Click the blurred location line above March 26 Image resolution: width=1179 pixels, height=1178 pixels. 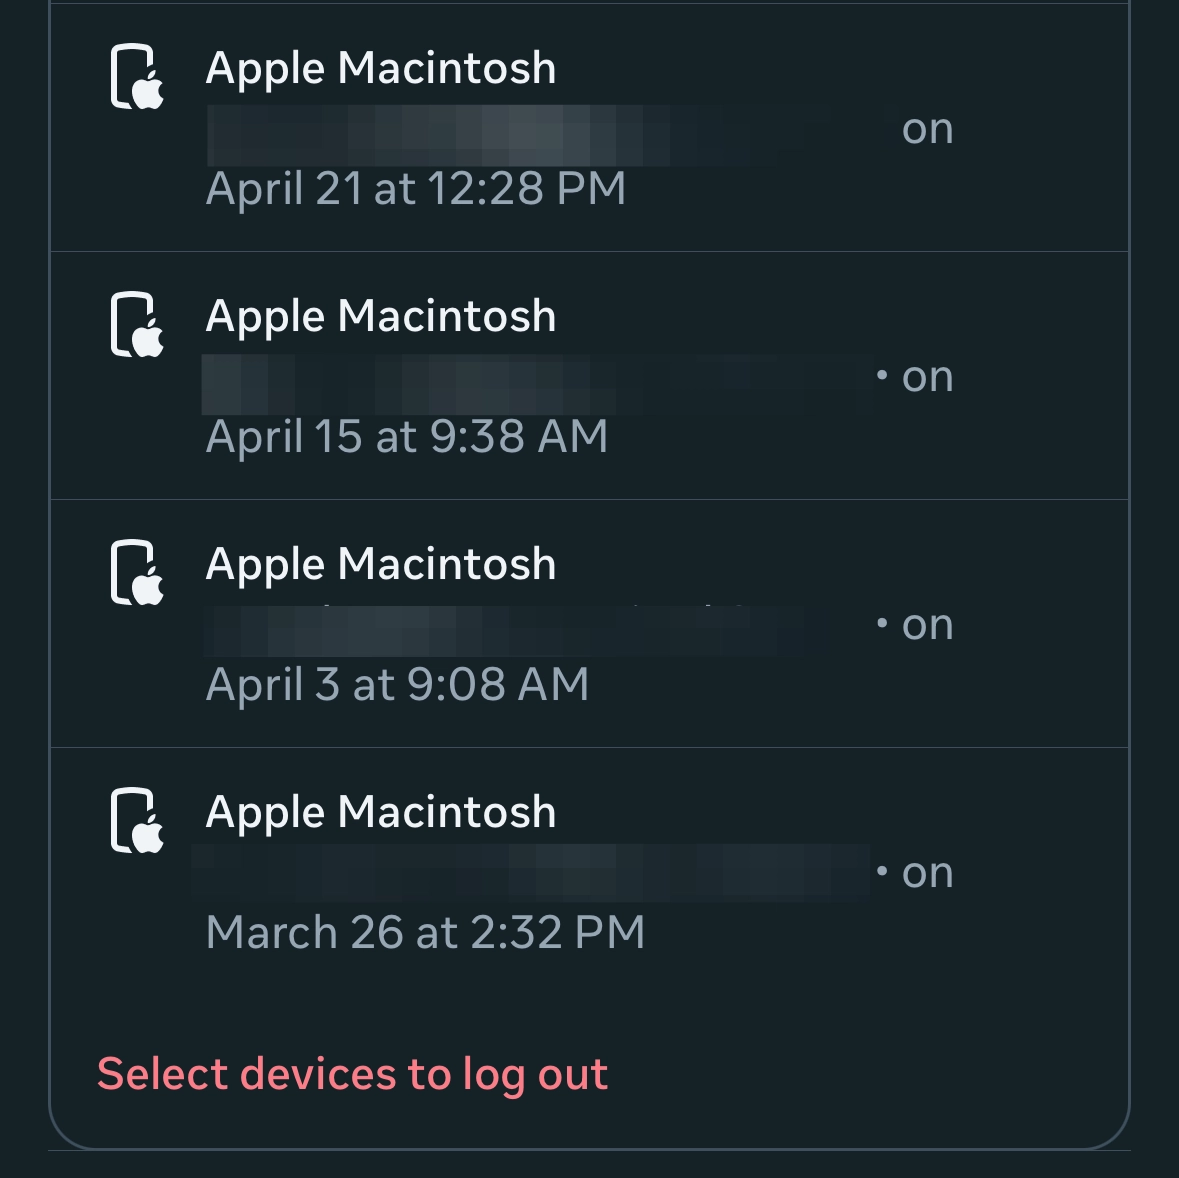click(530, 872)
